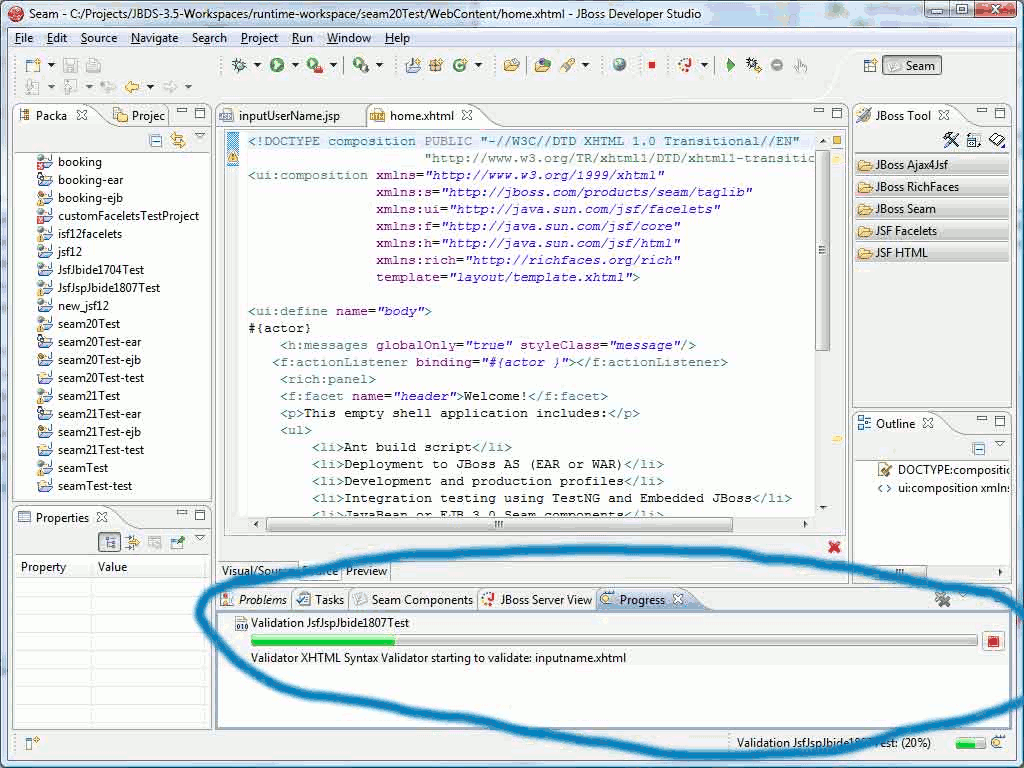The height and width of the screenshot is (768, 1024).
Task: Open the Properties view menu arrow
Action: click(200, 539)
